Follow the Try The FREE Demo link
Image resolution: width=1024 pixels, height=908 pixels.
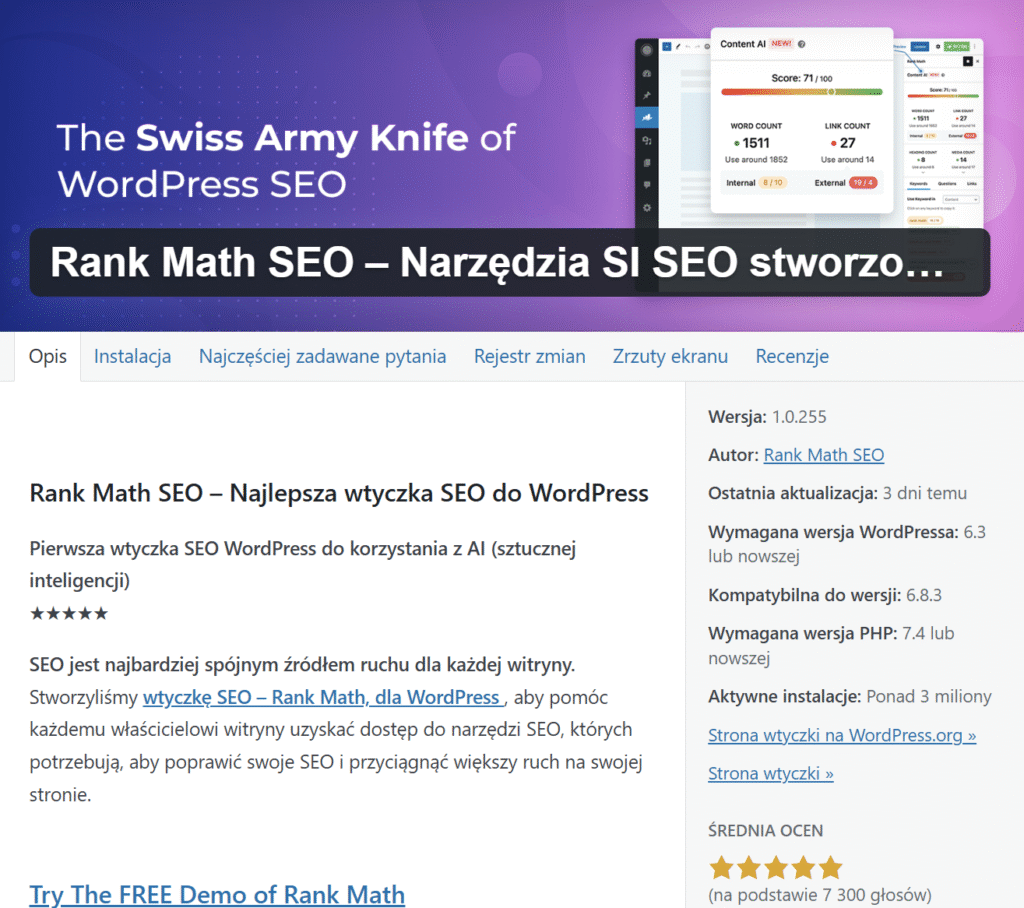[217, 894]
